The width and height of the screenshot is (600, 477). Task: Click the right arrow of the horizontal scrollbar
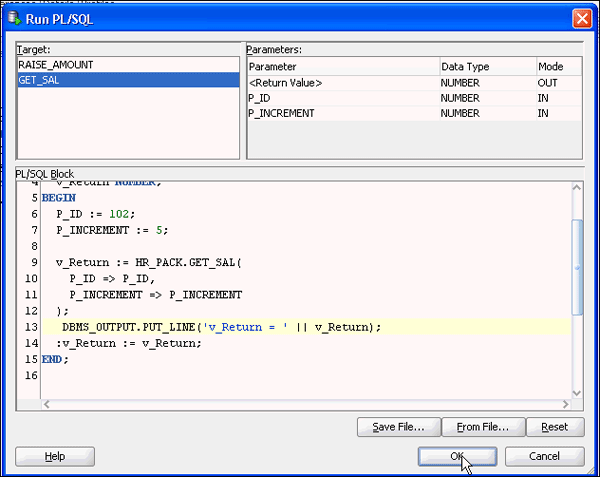pos(566,404)
